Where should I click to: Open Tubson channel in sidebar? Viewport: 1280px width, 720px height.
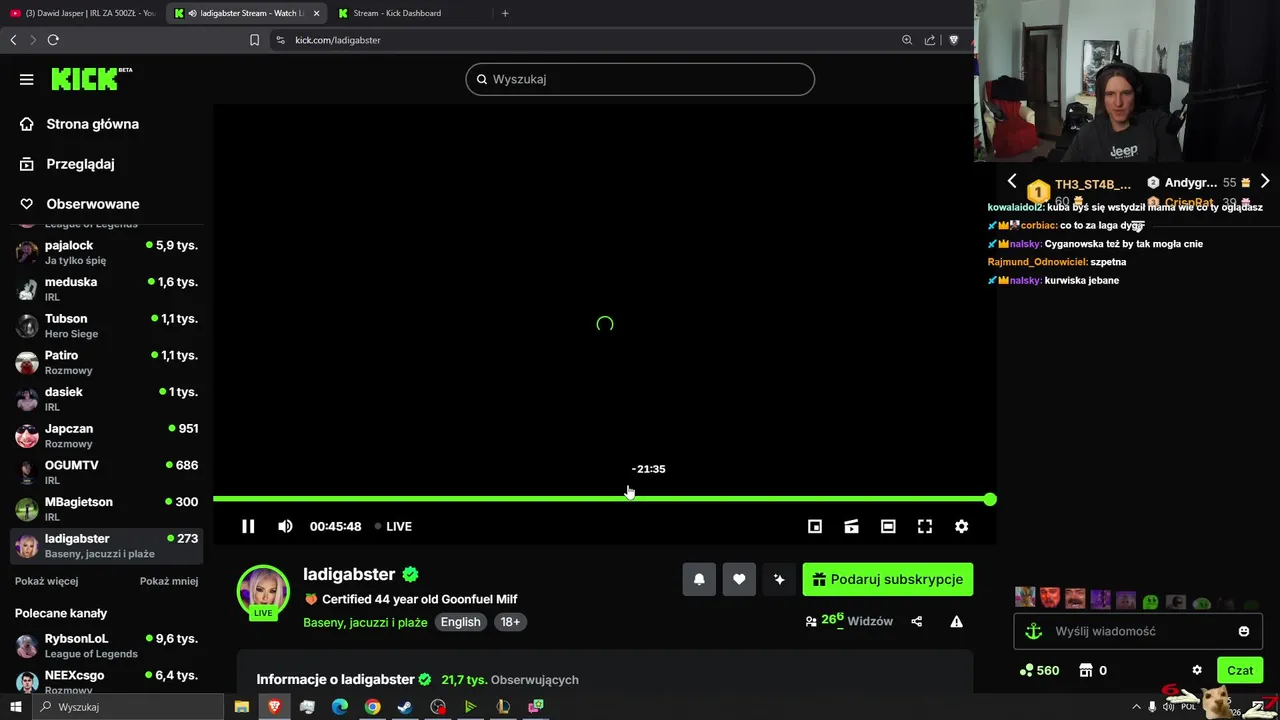coord(106,326)
